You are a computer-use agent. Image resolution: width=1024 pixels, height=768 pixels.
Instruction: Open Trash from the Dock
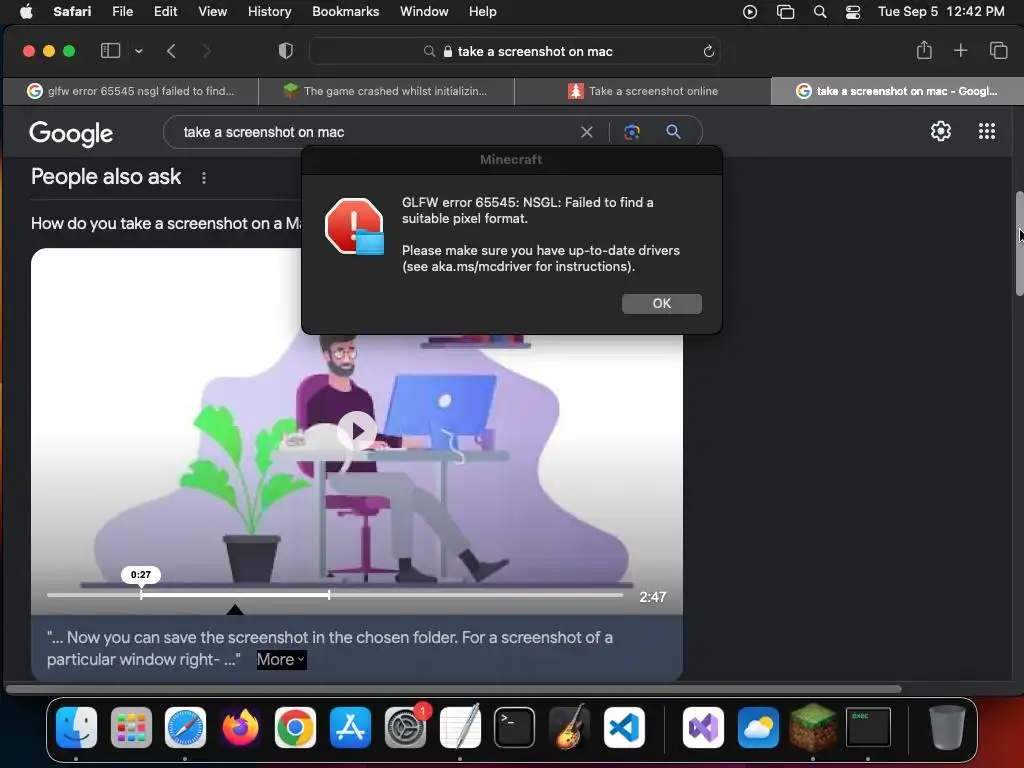(x=947, y=727)
